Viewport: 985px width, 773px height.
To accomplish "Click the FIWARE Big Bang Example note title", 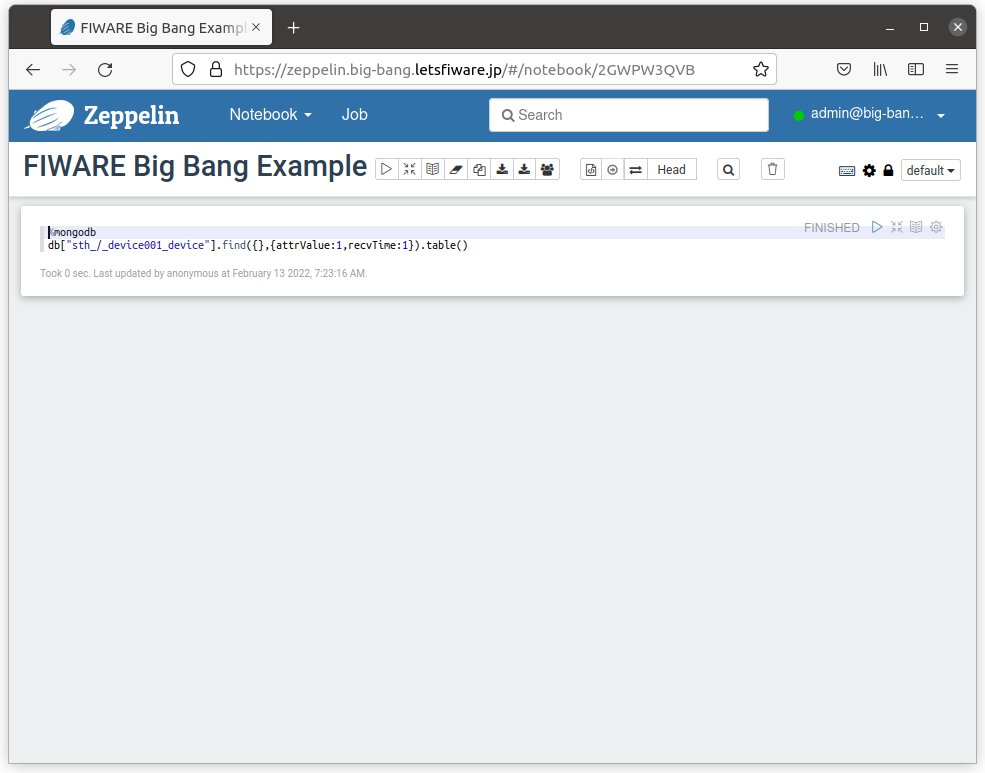I will coord(195,167).
